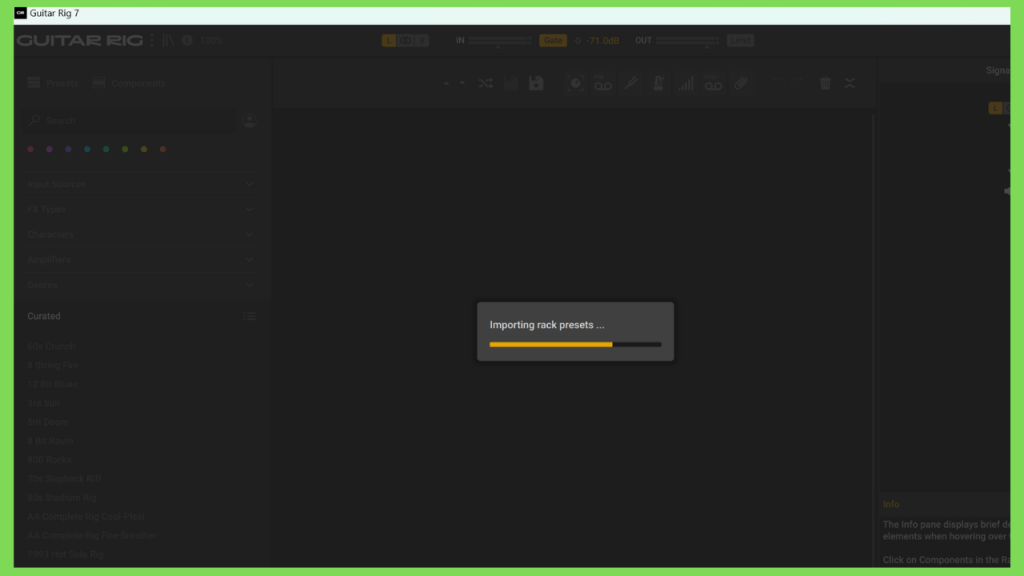The height and width of the screenshot is (576, 1024).
Task: Expand the FX Types filter
Action: click(140, 210)
